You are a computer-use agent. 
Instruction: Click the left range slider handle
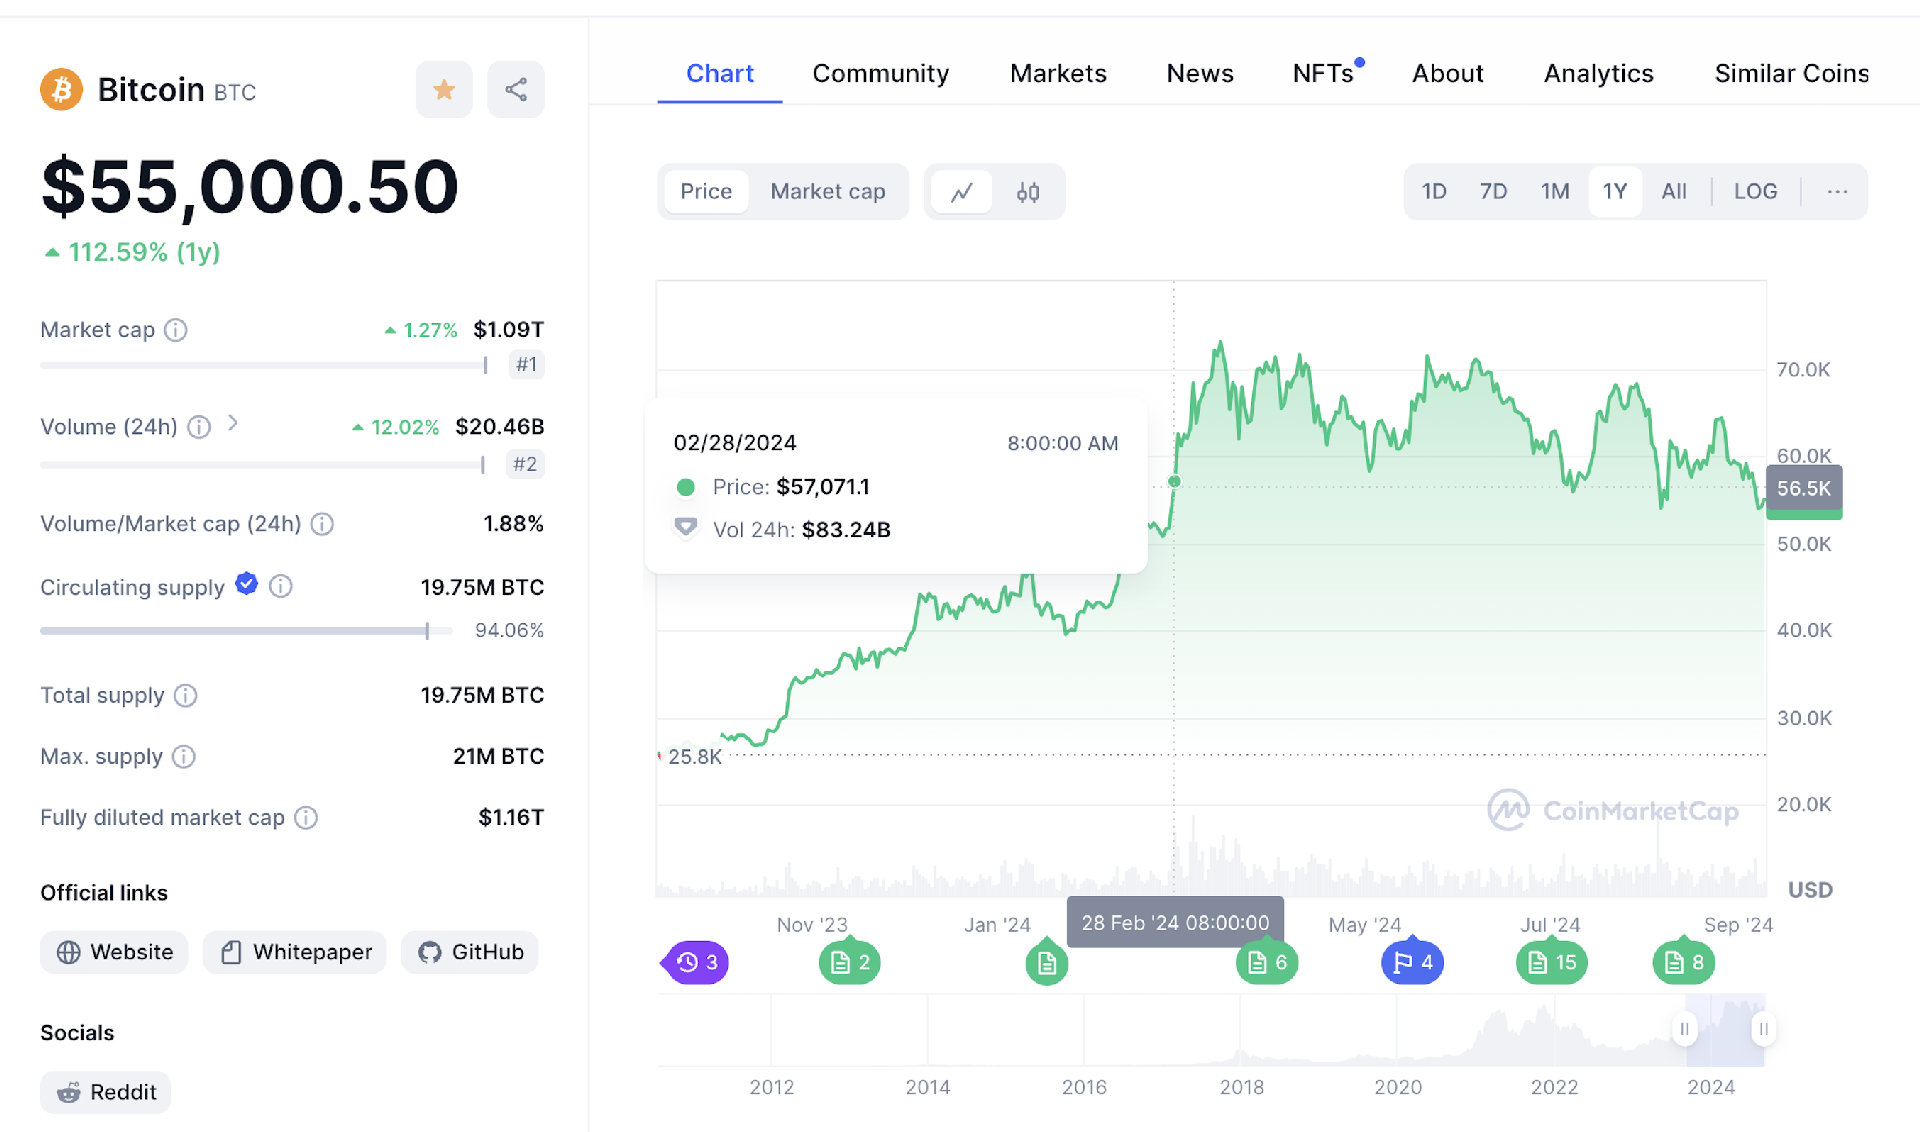pos(1684,1029)
